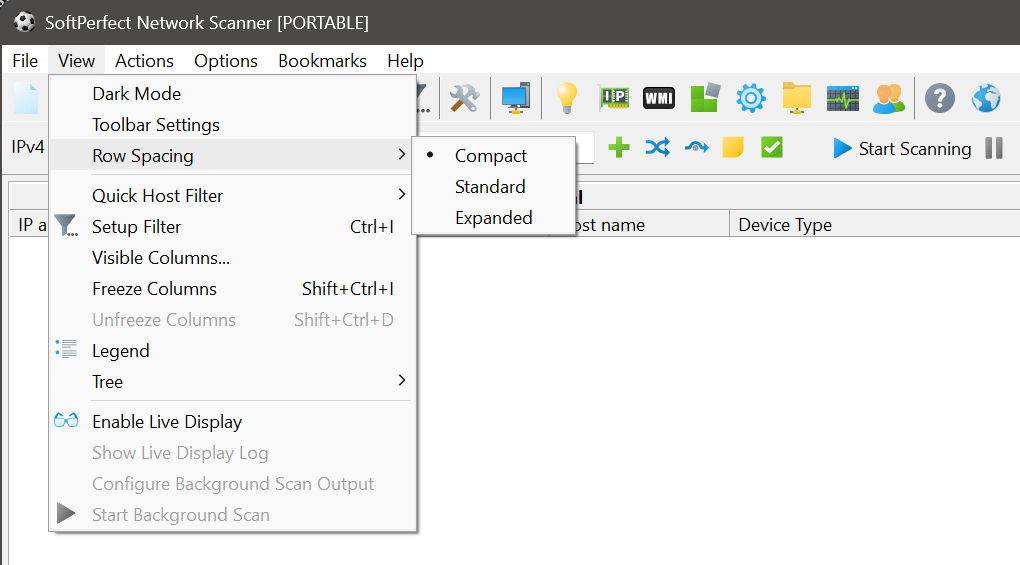The width and height of the screenshot is (1020, 565).
Task: Open the Bookmarks menu
Action: 323,60
